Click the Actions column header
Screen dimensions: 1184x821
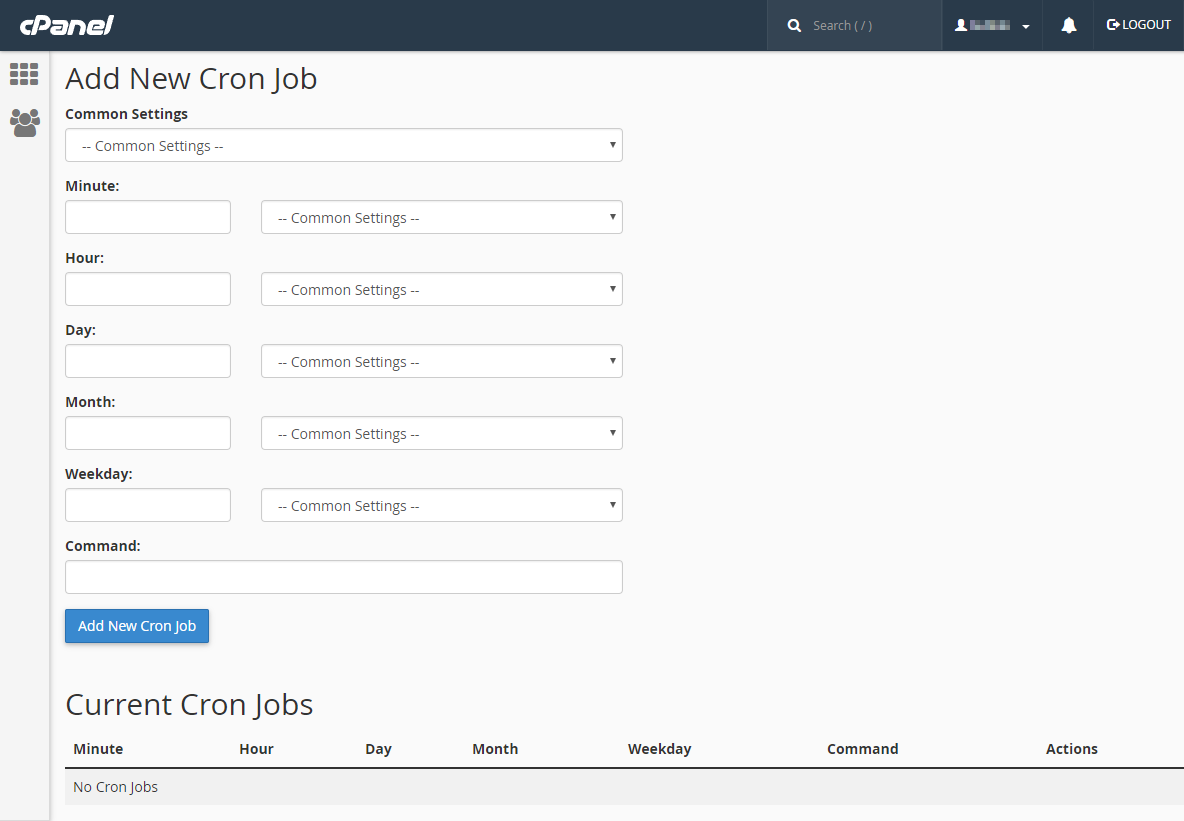(1071, 749)
